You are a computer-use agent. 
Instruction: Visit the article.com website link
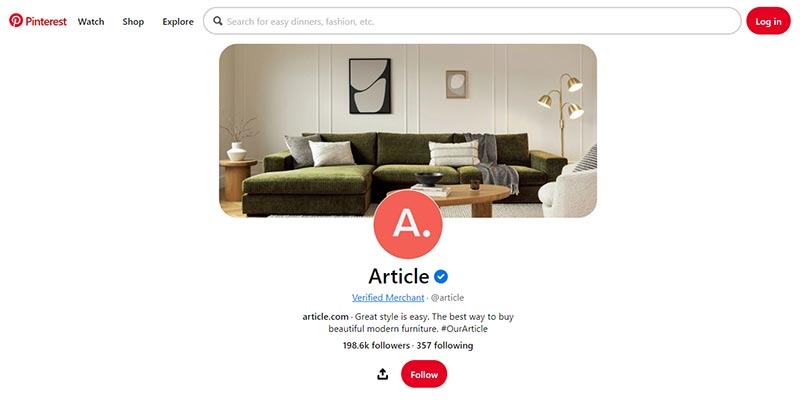326,316
